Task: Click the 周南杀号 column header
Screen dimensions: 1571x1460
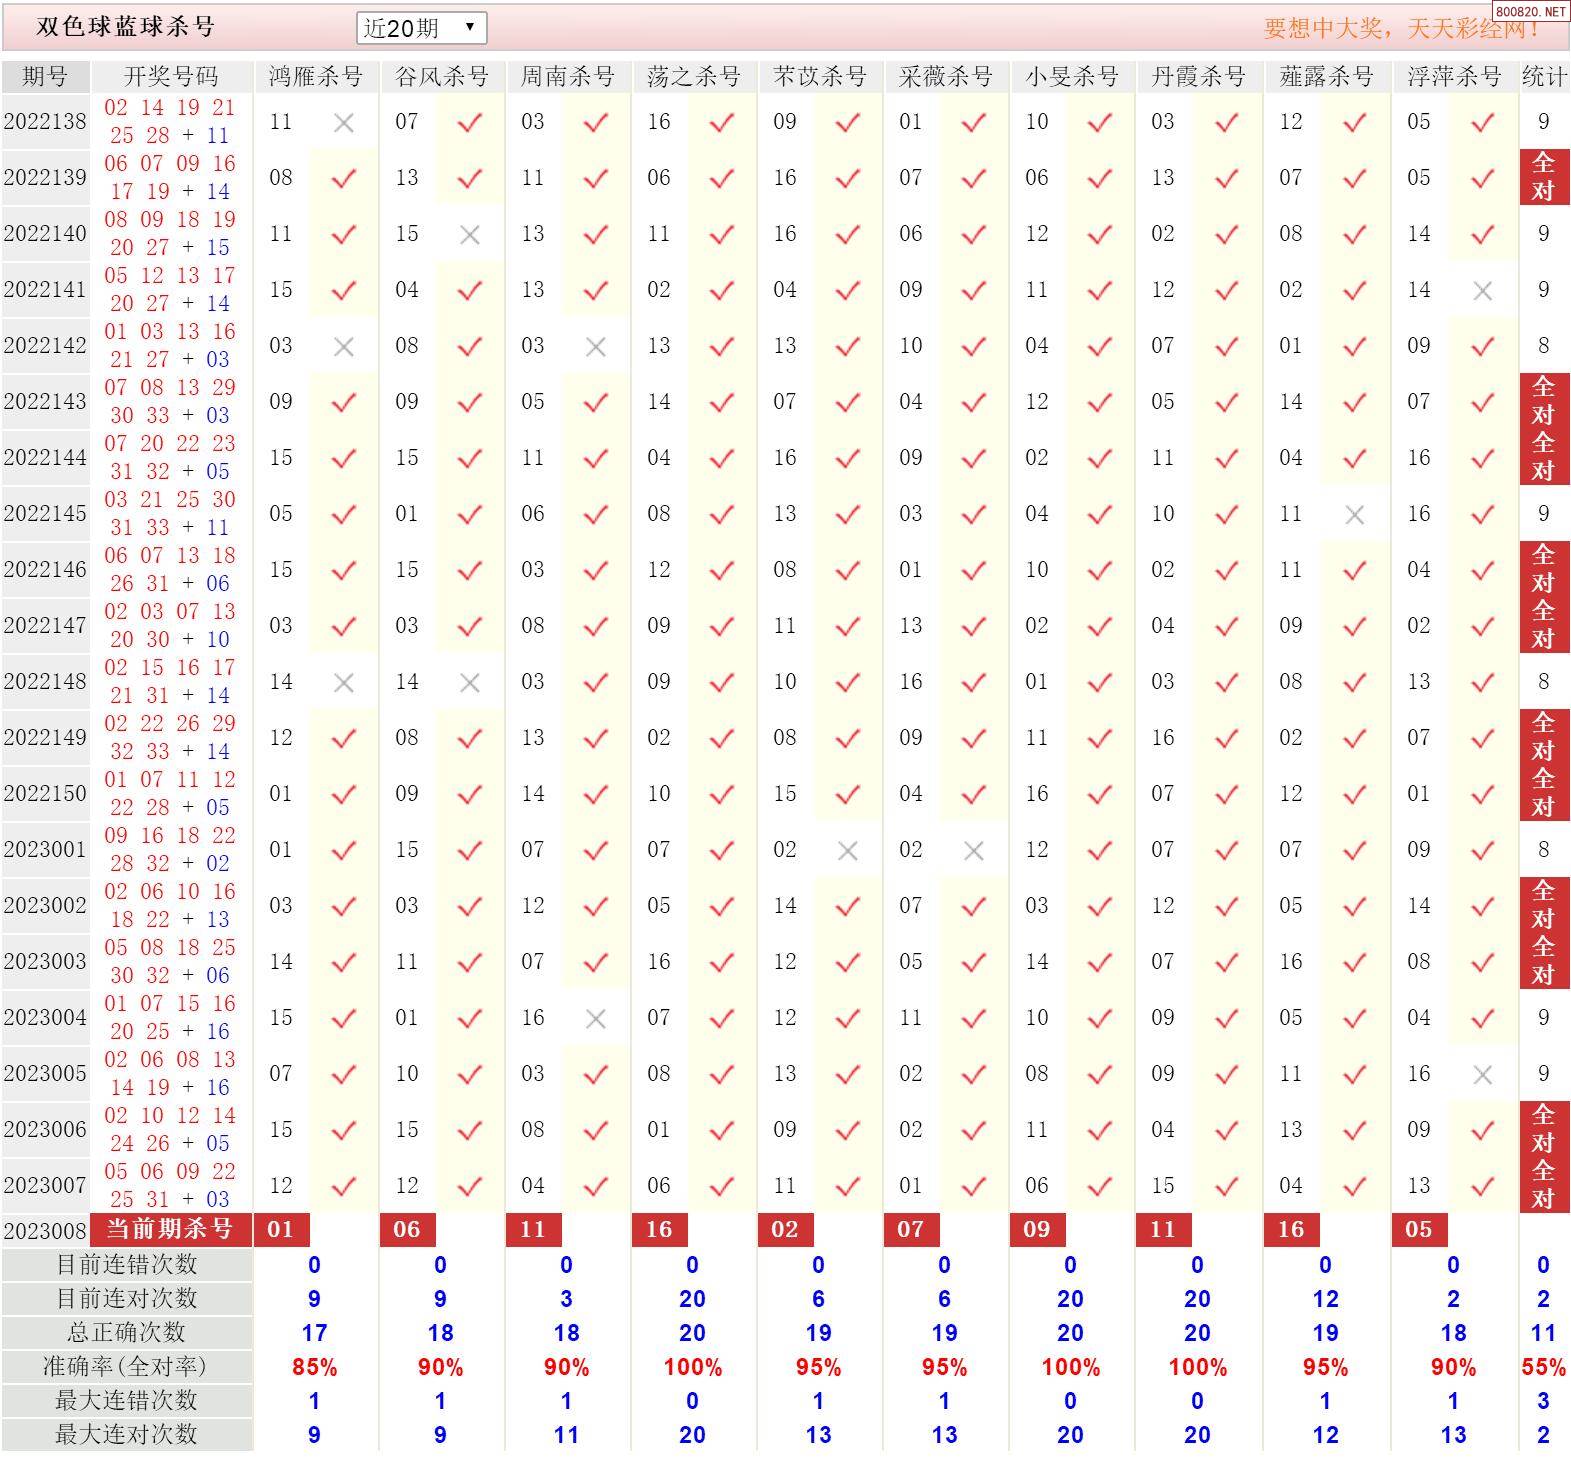Action: pos(567,77)
